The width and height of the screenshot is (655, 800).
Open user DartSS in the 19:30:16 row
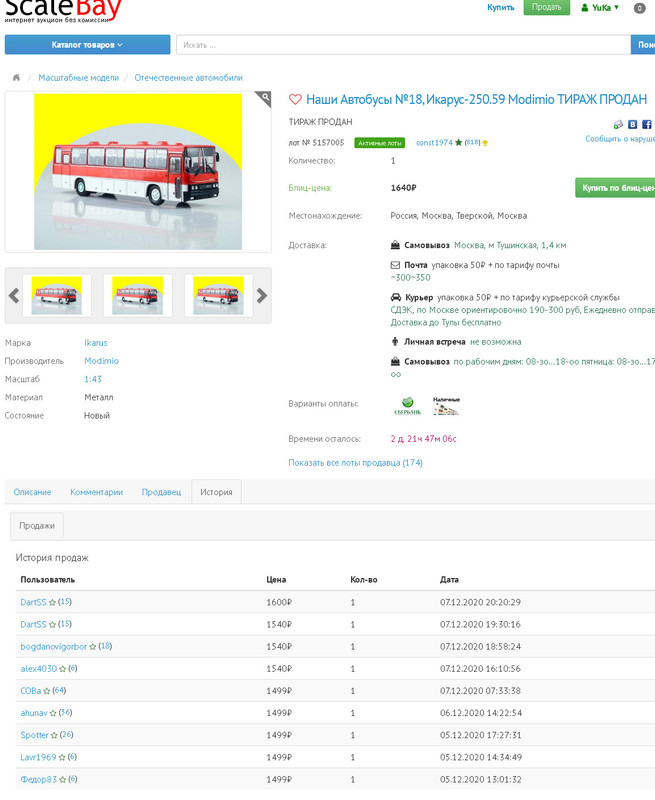(x=33, y=624)
